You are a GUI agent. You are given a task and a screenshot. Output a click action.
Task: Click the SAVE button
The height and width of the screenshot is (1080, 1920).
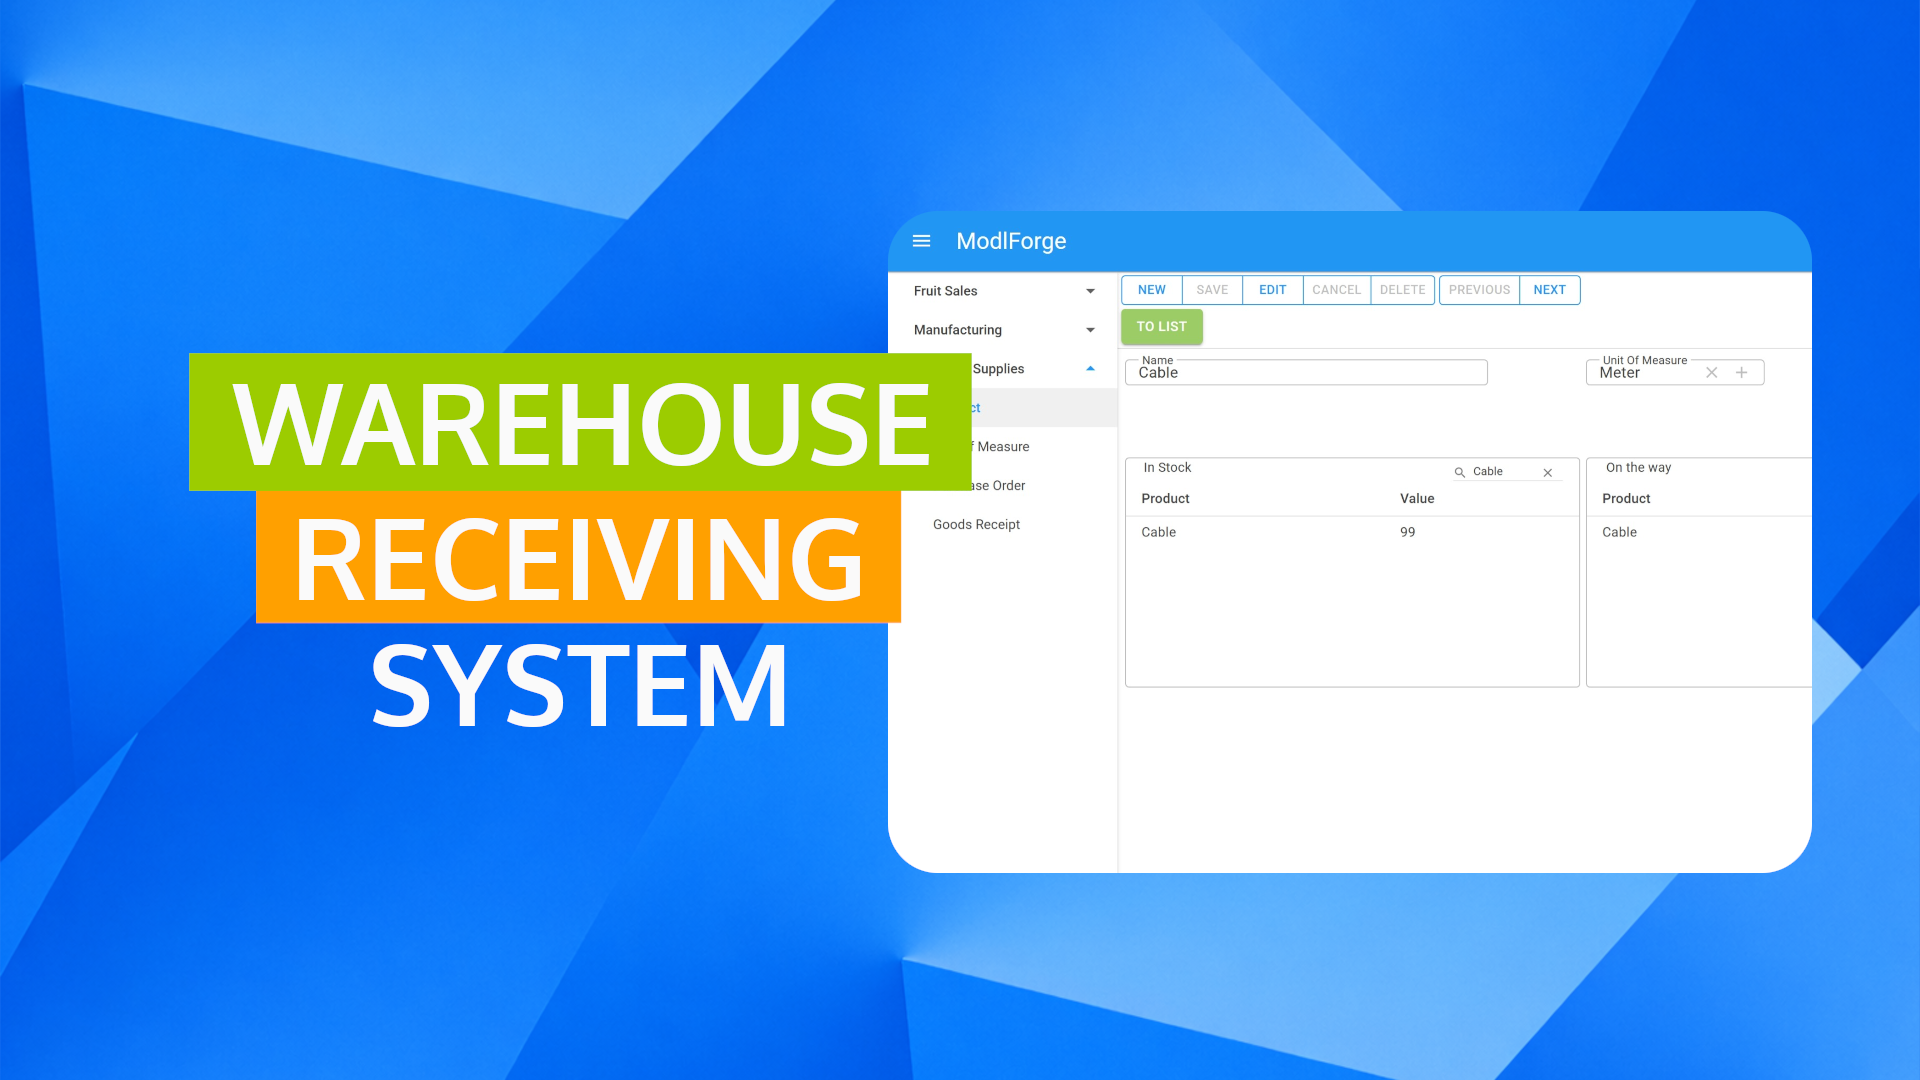tap(1211, 289)
